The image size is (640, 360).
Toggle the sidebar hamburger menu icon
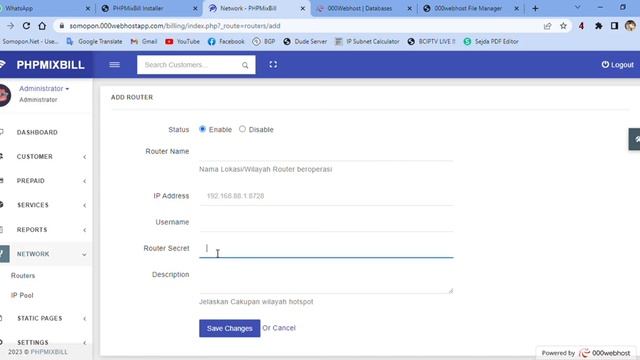114,64
